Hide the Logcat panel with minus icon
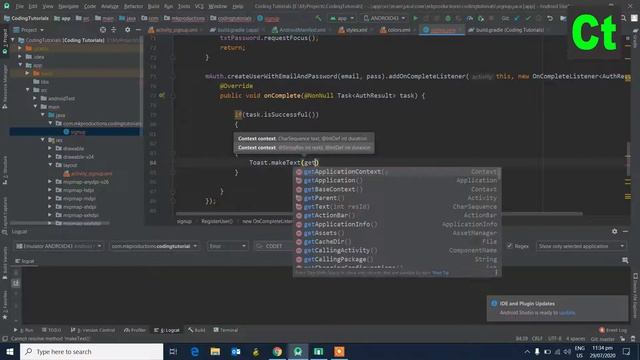This screenshot has height=360, width=640. [625, 231]
